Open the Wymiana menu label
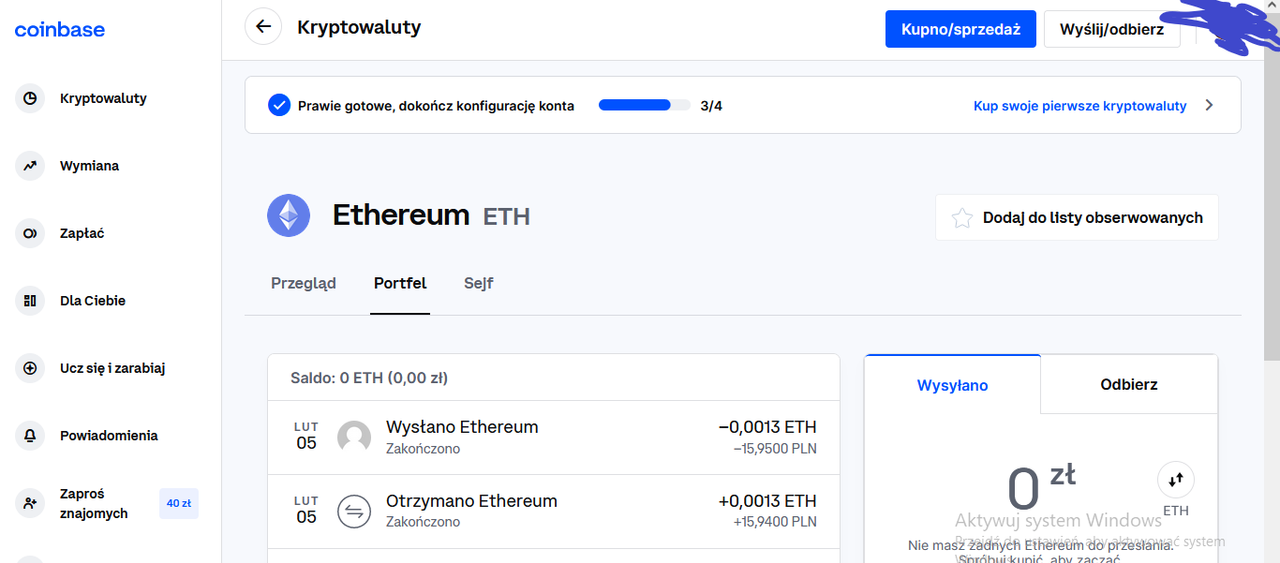Image resolution: width=1280 pixels, height=563 pixels. click(x=89, y=166)
